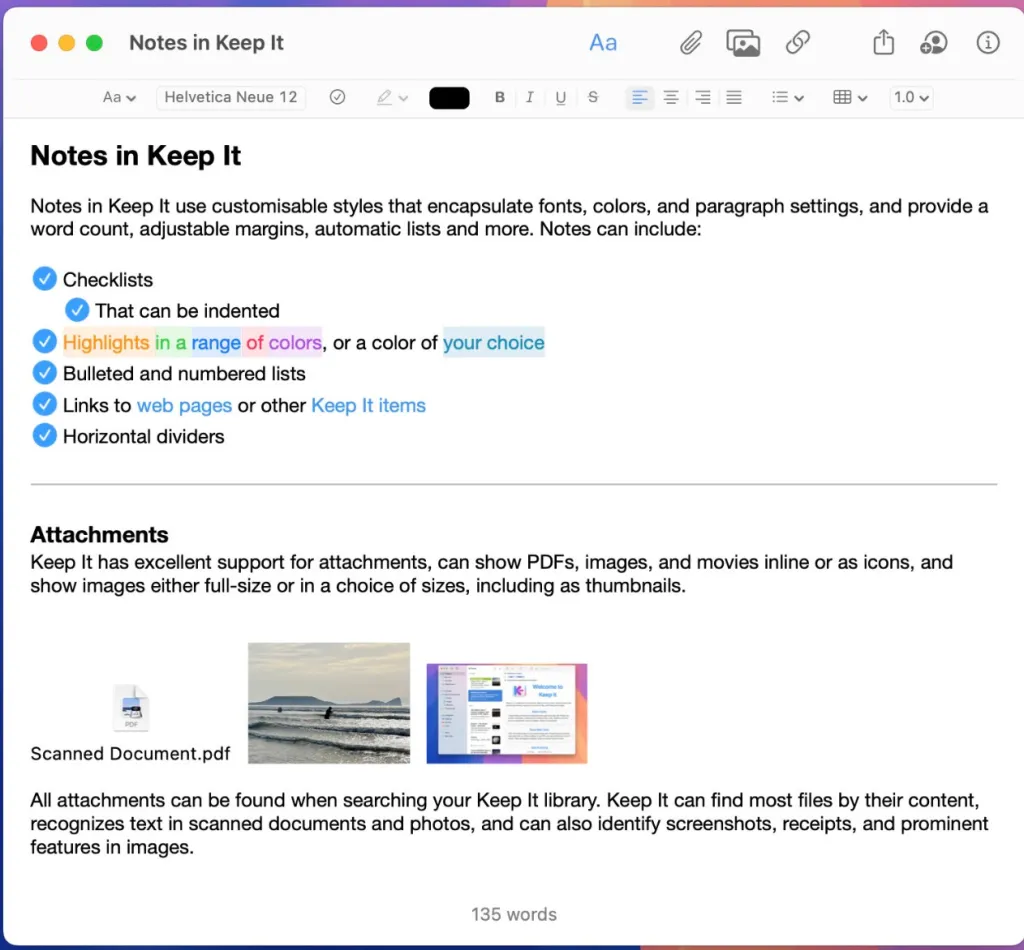This screenshot has width=1024, height=950.
Task: Insert an image with the photos icon
Action: 743,43
